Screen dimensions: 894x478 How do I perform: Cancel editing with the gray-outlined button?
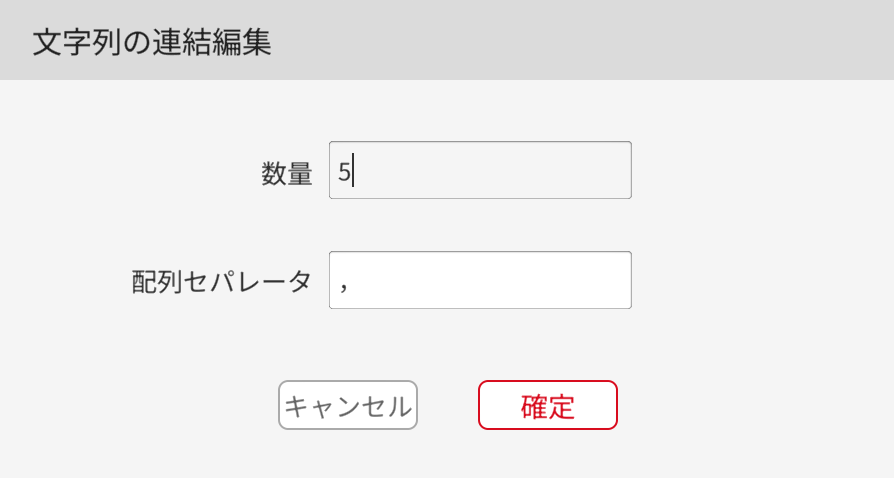(347, 406)
